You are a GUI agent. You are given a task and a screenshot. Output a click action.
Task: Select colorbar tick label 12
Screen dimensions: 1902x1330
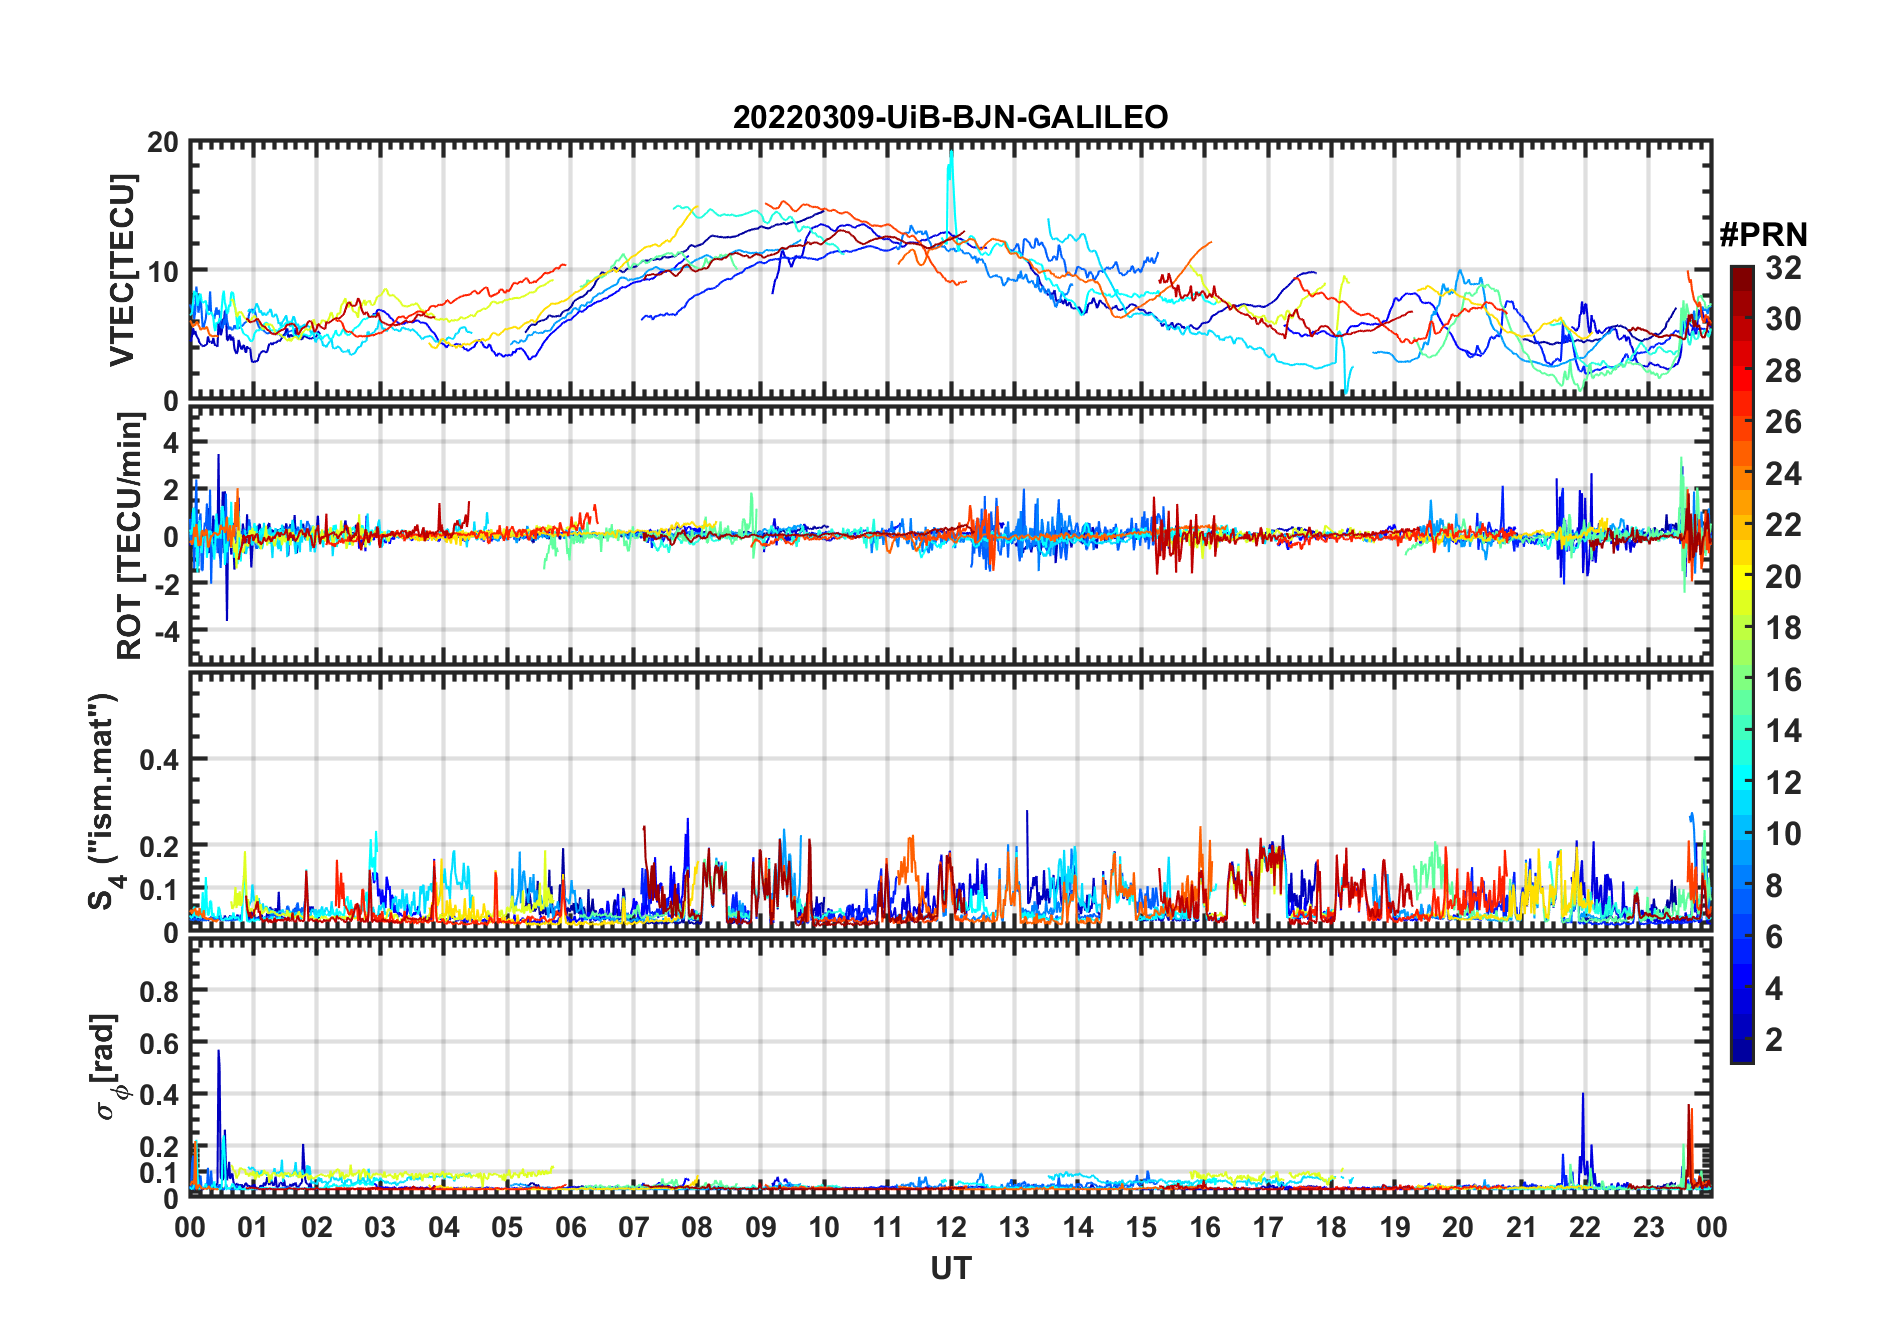point(1783,783)
